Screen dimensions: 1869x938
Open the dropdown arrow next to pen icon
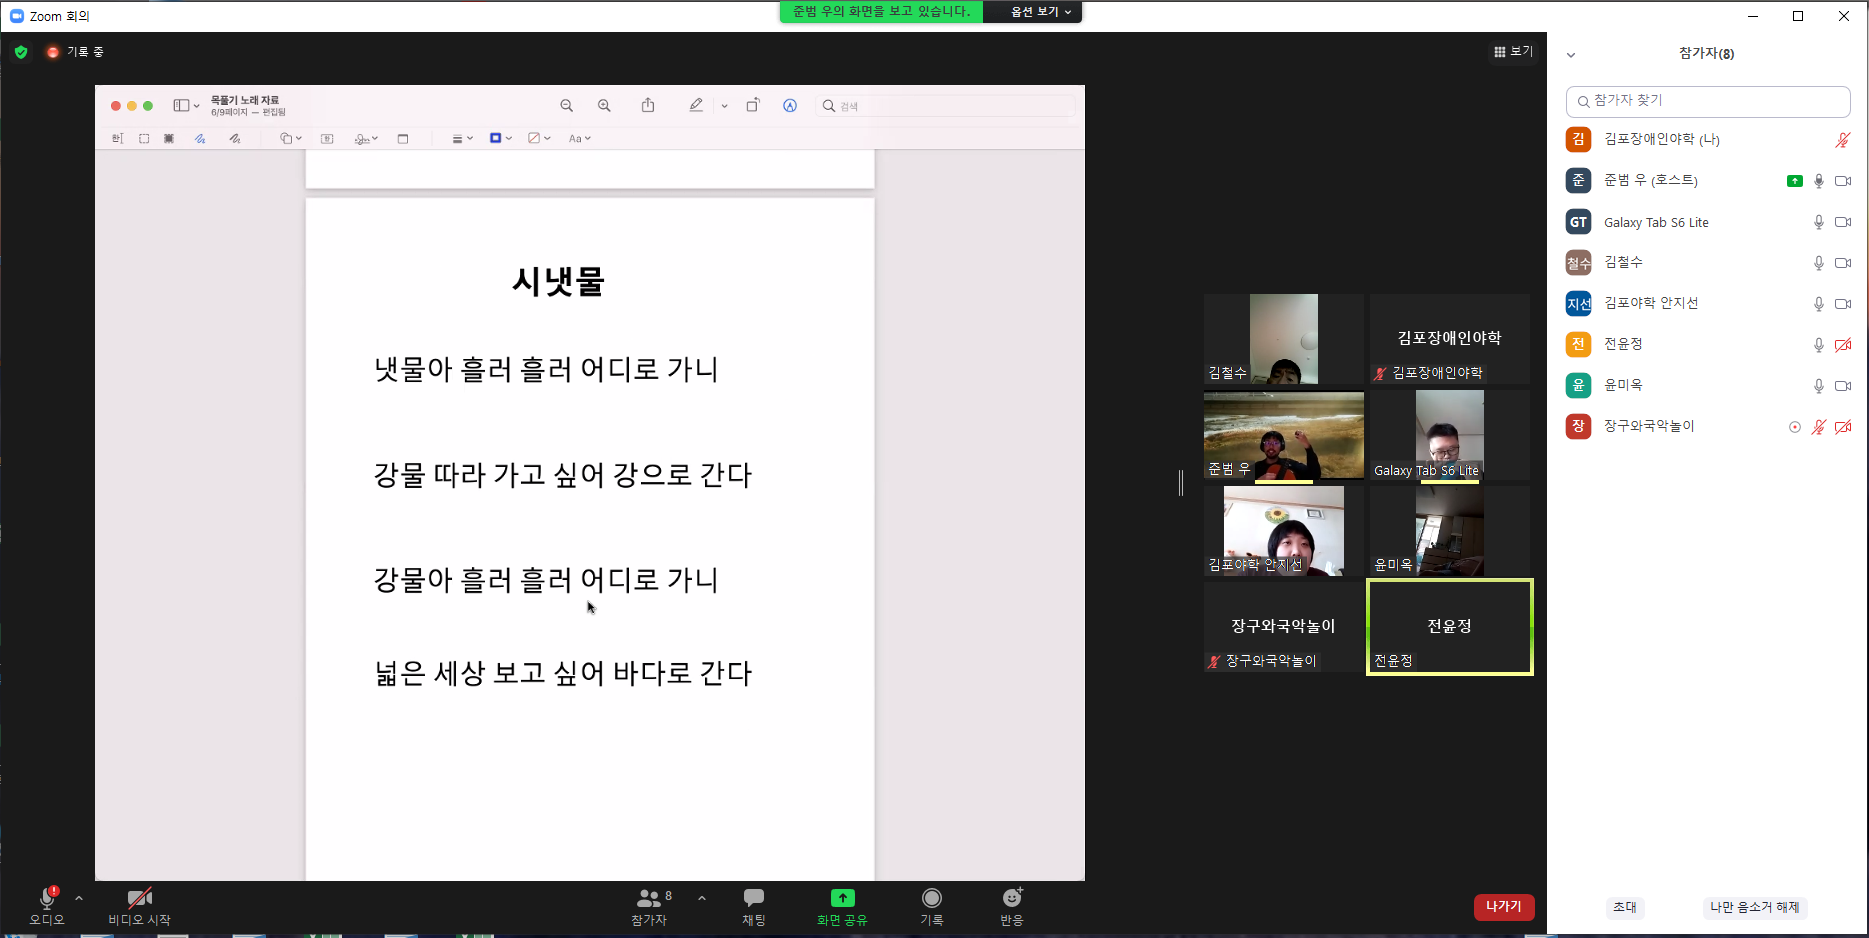724,106
